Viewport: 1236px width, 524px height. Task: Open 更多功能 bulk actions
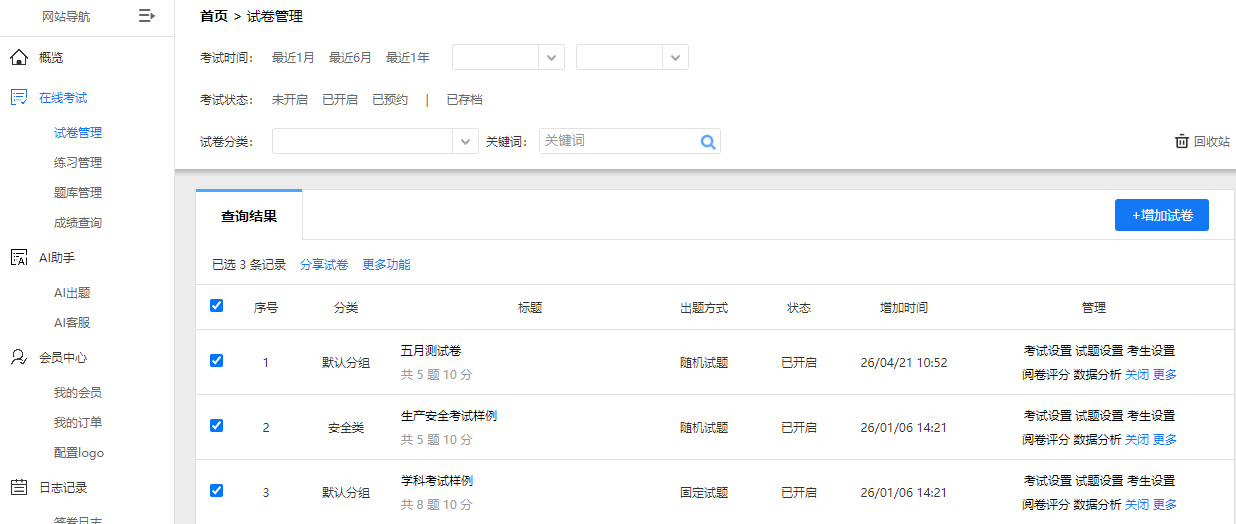tap(386, 265)
